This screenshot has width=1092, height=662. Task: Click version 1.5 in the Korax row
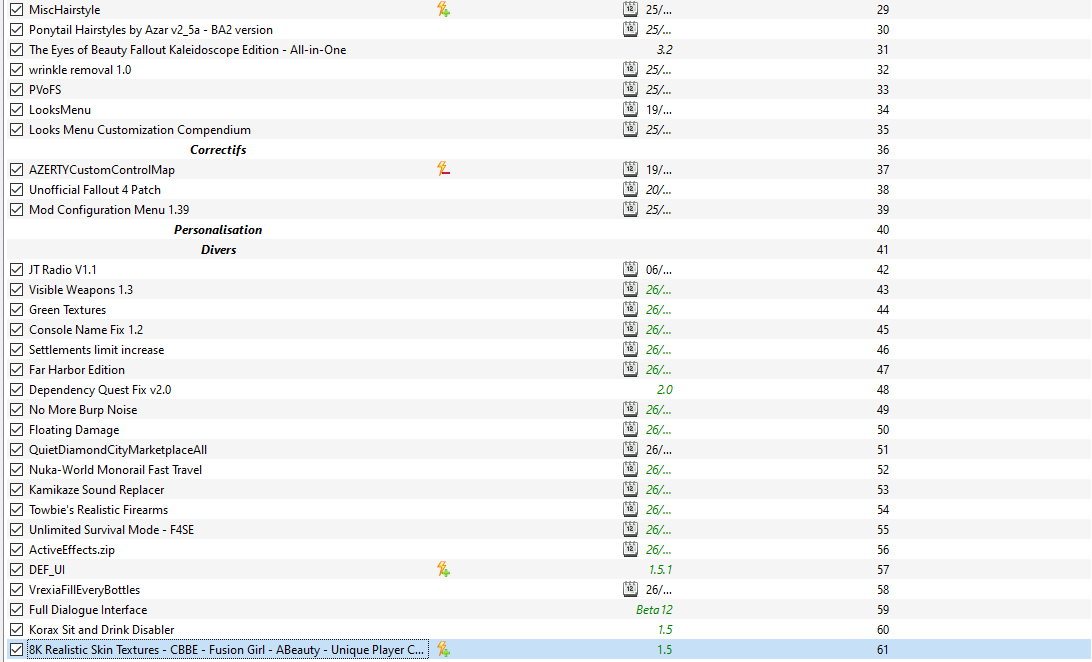click(664, 630)
